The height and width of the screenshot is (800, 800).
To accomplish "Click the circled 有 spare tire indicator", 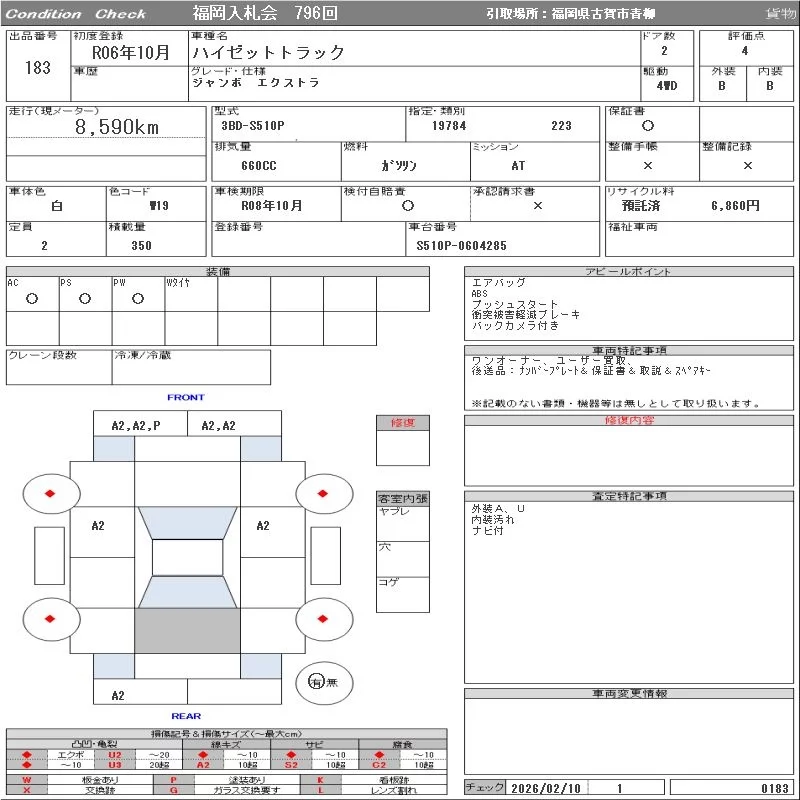I will [316, 681].
